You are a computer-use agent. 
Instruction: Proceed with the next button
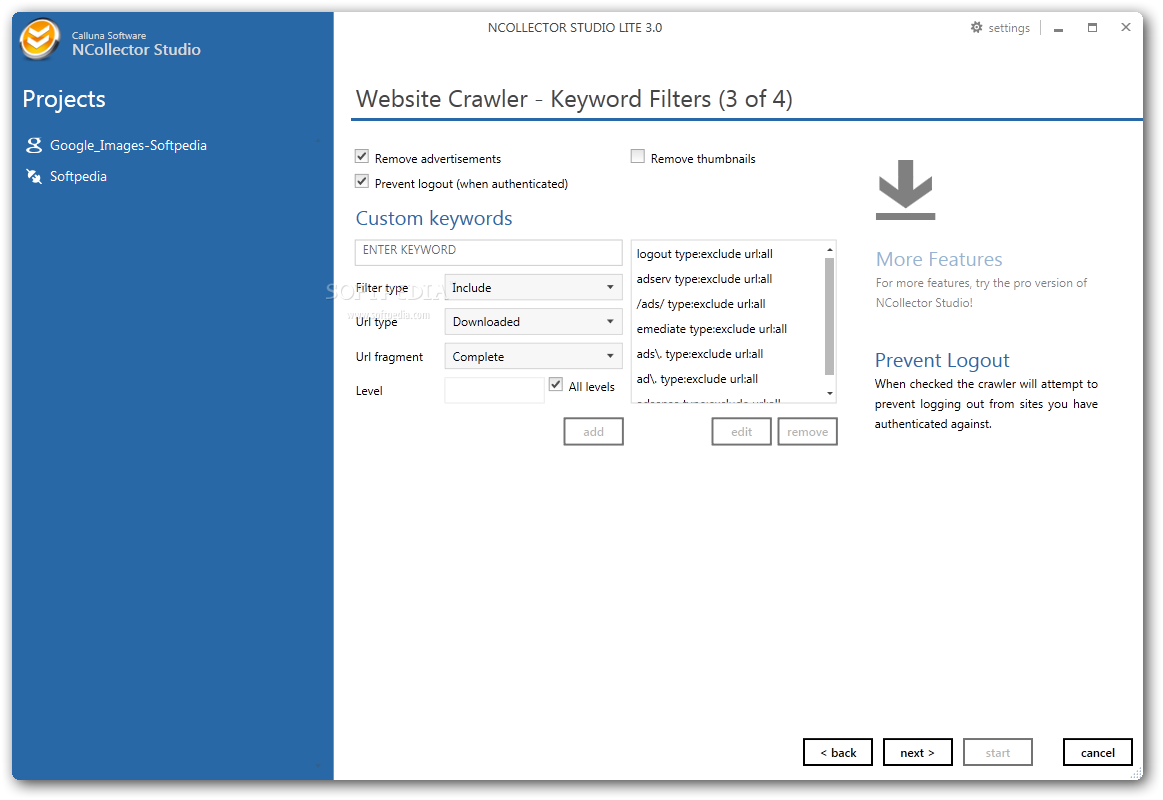tap(917, 753)
